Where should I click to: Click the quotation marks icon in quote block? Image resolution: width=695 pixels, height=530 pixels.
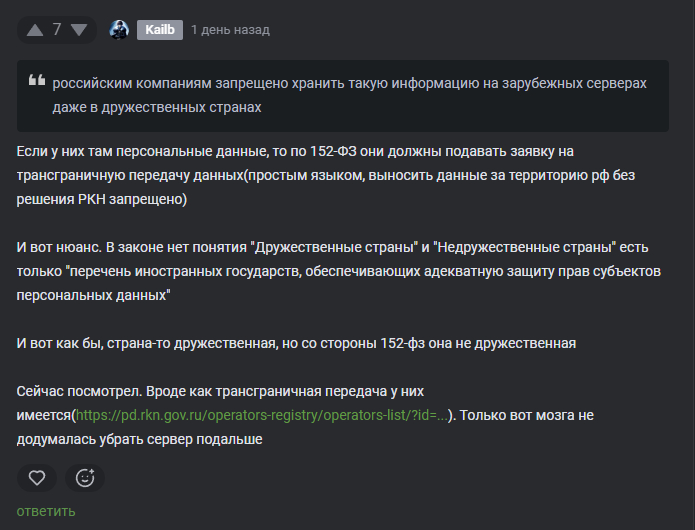pos(37,80)
